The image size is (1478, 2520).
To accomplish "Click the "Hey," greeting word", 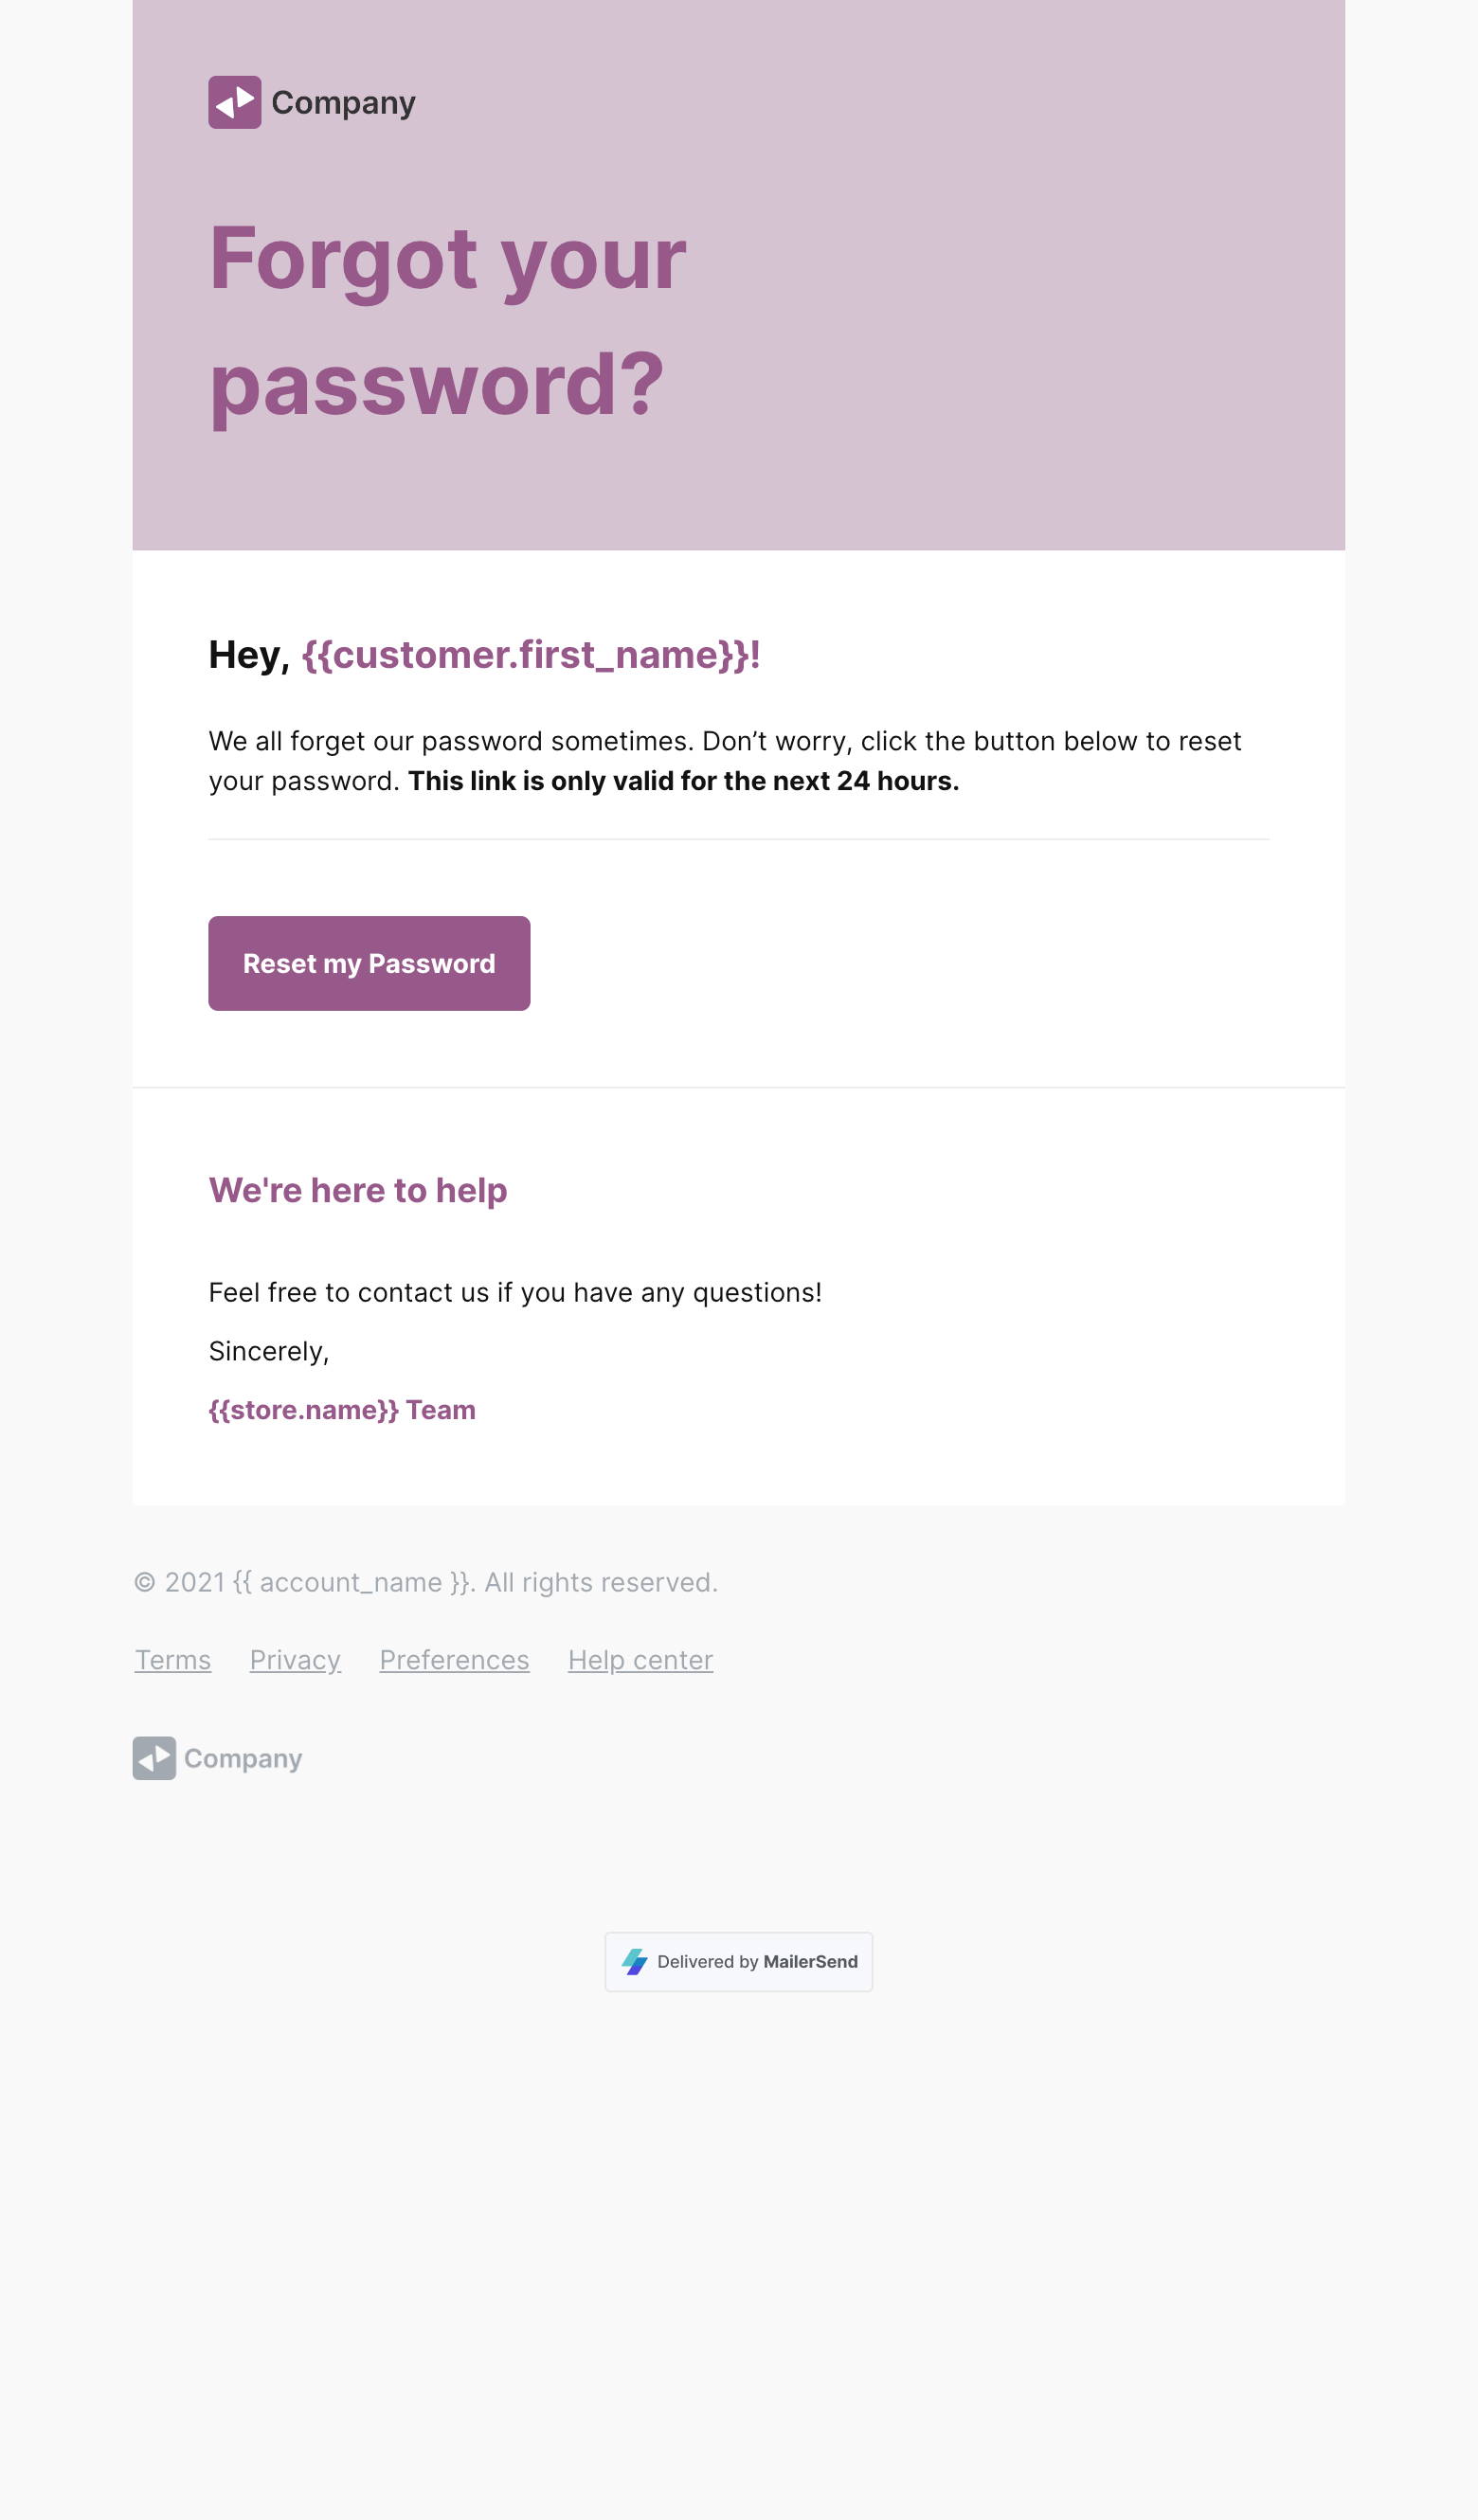I will (248, 655).
